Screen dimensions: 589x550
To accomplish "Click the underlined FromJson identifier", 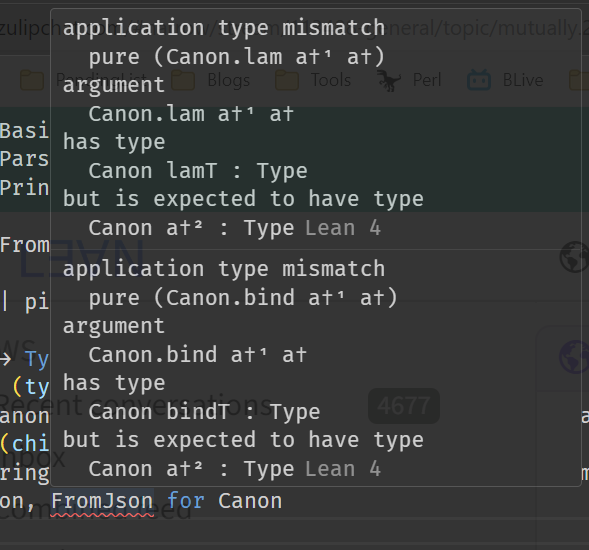I will [102, 501].
